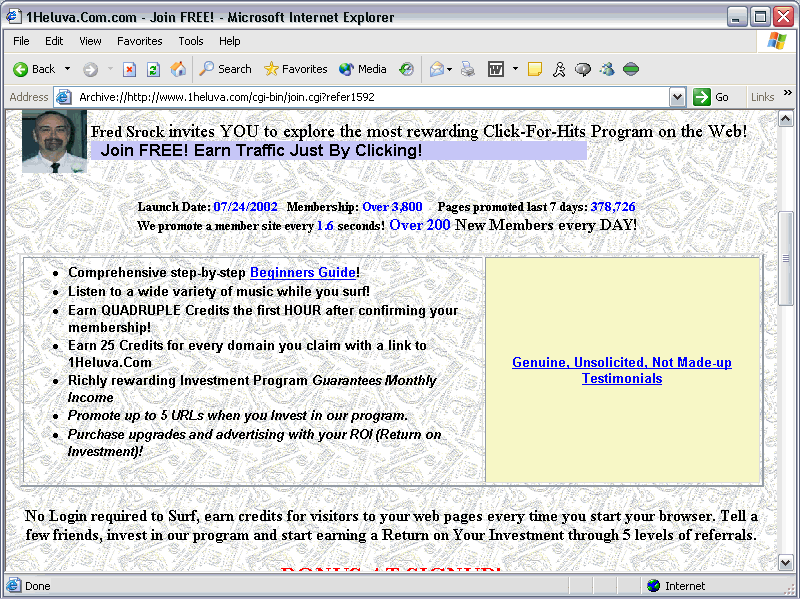Go to the Home page icon
800x600 pixels.
point(178,69)
